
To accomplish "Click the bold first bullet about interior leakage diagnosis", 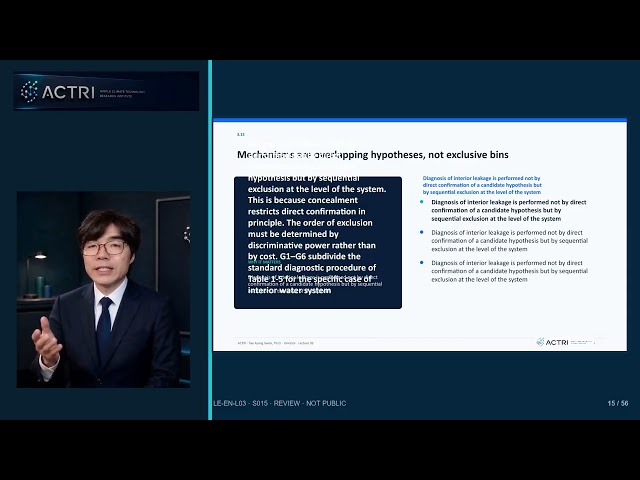I will (x=509, y=210).
